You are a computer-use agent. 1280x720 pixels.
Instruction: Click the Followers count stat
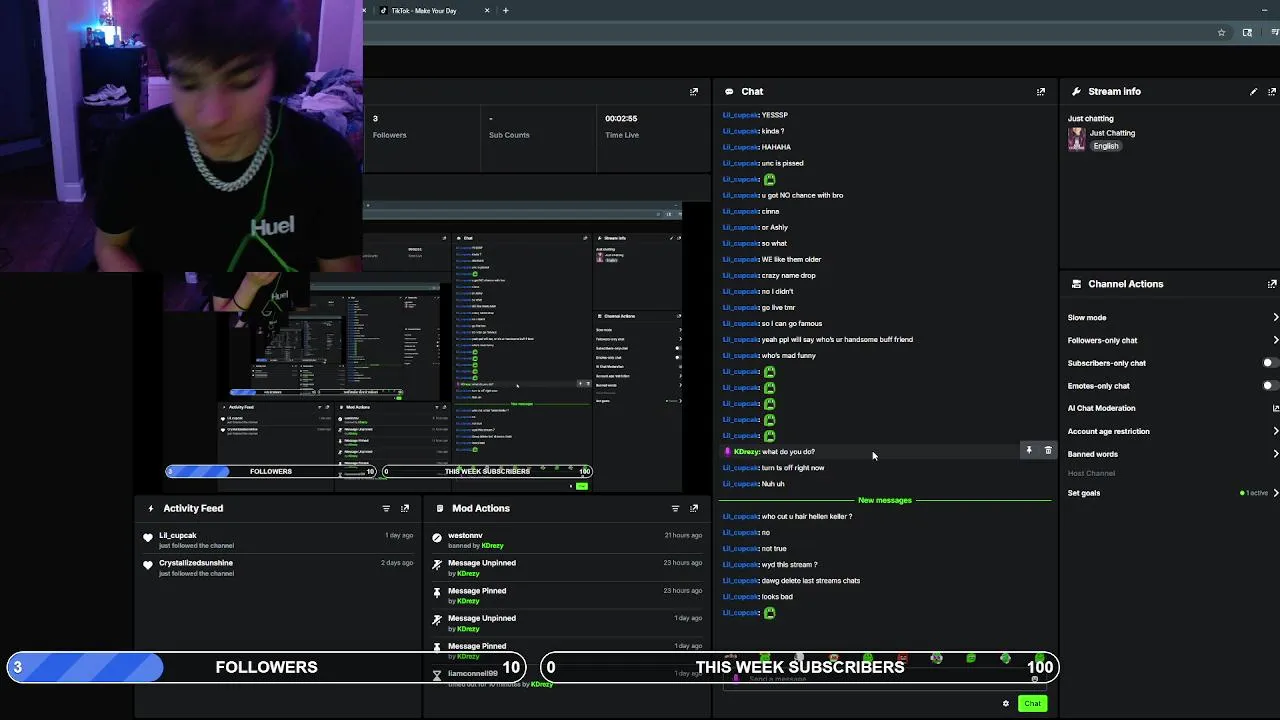pyautogui.click(x=389, y=126)
